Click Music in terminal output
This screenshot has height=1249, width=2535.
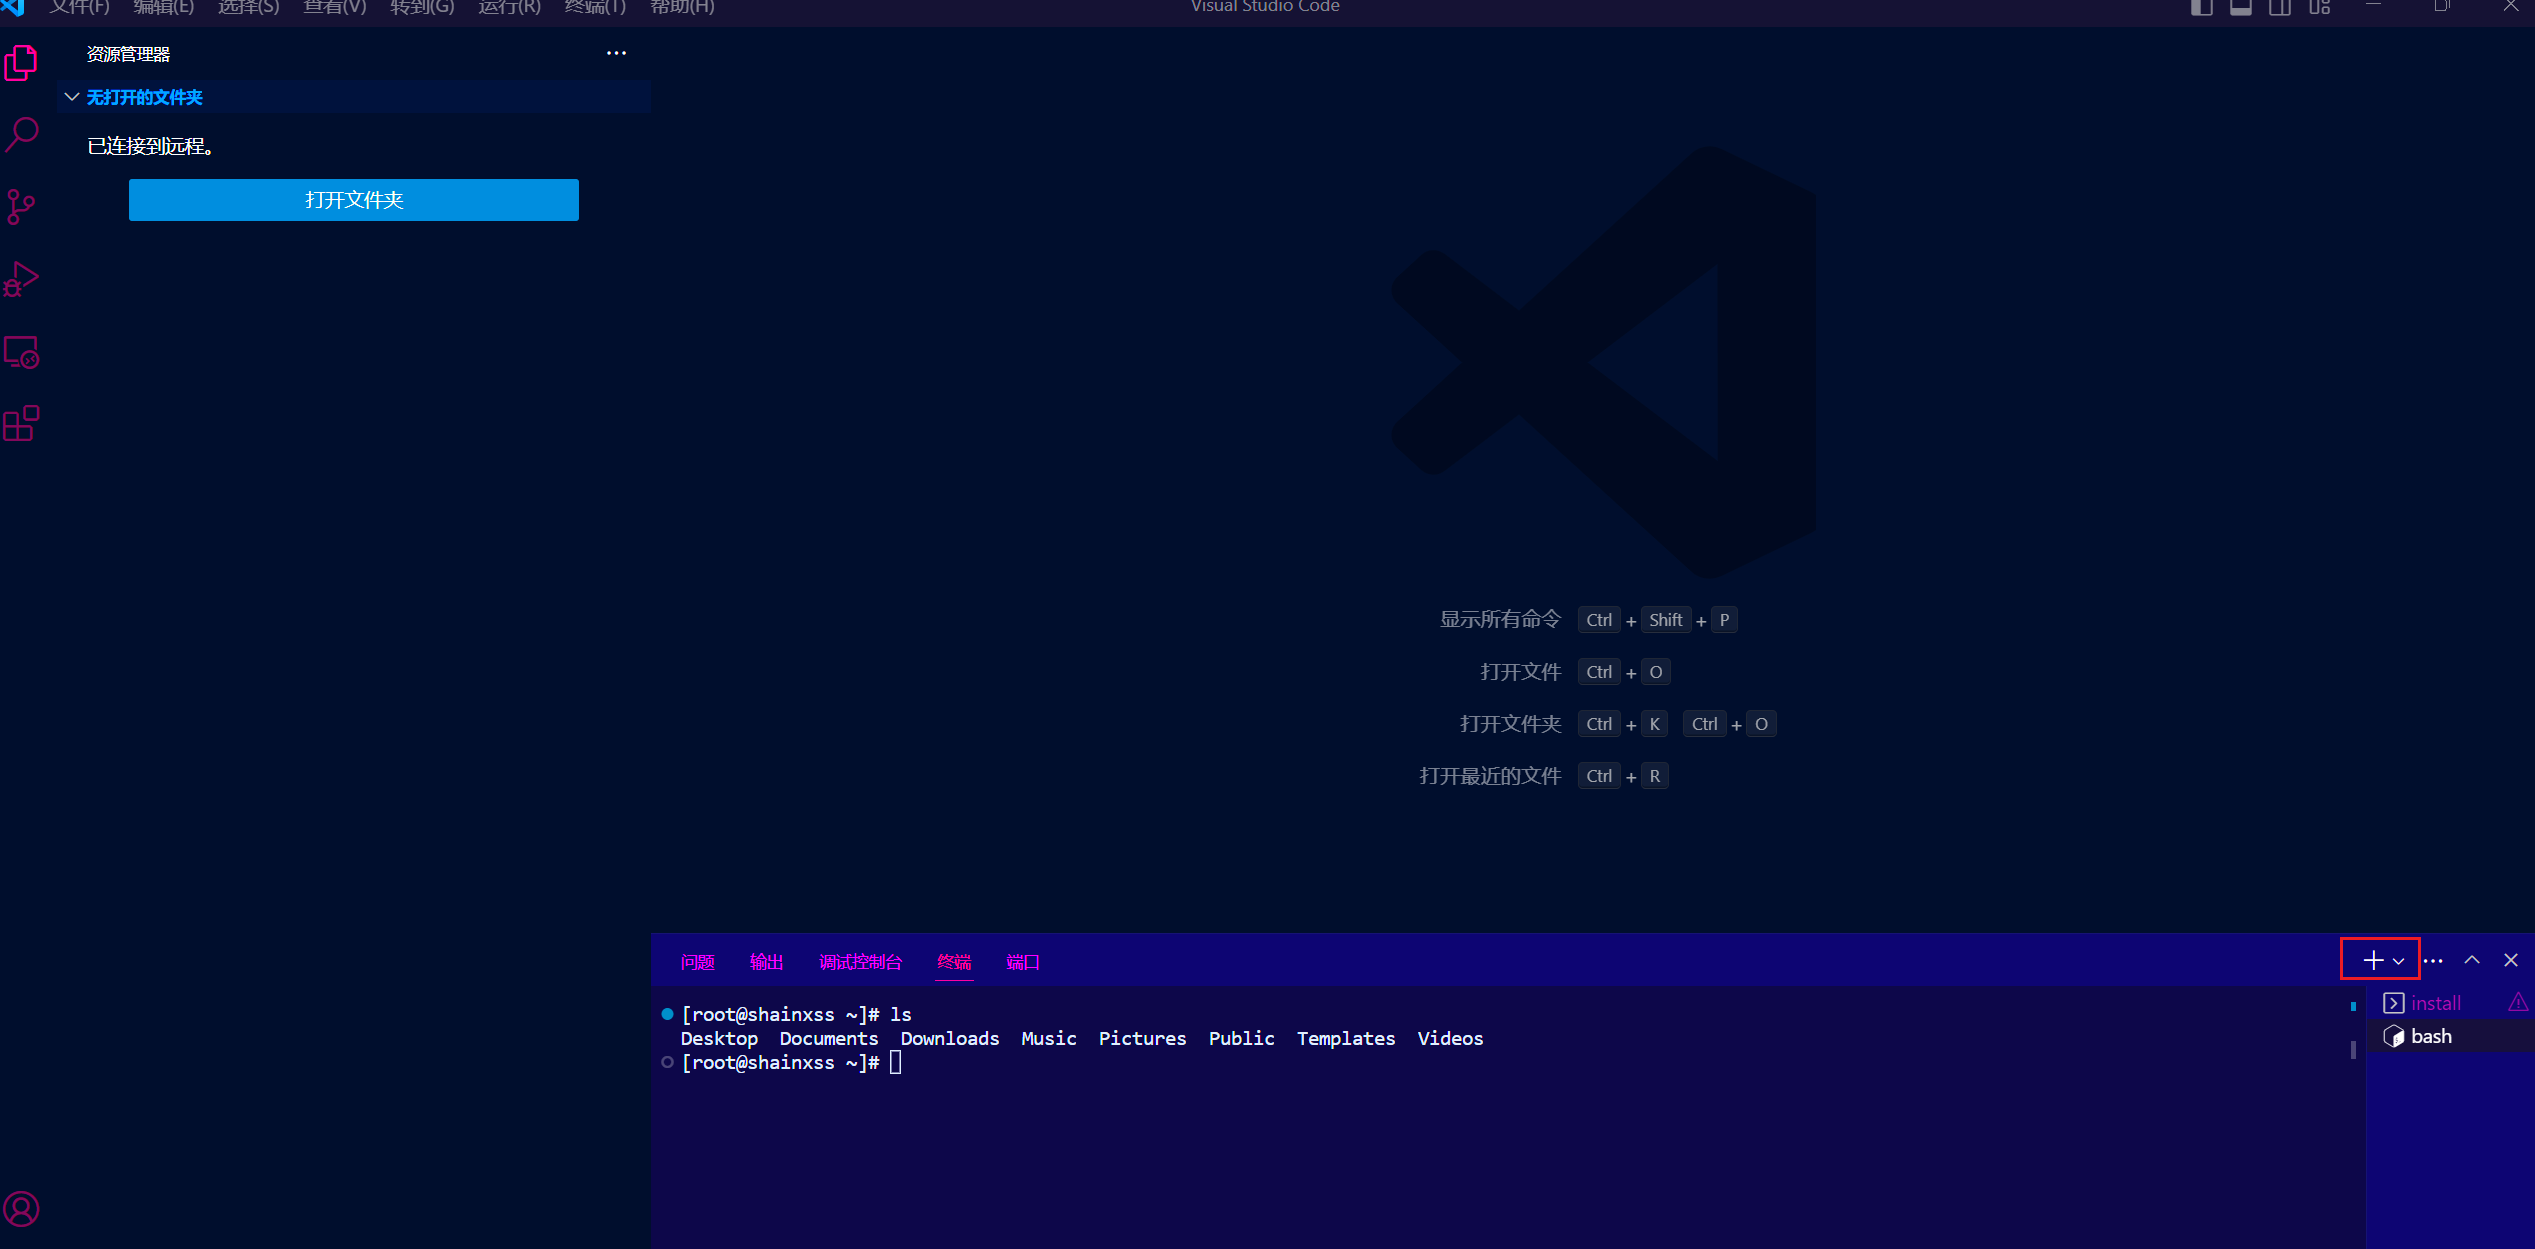point(1049,1038)
